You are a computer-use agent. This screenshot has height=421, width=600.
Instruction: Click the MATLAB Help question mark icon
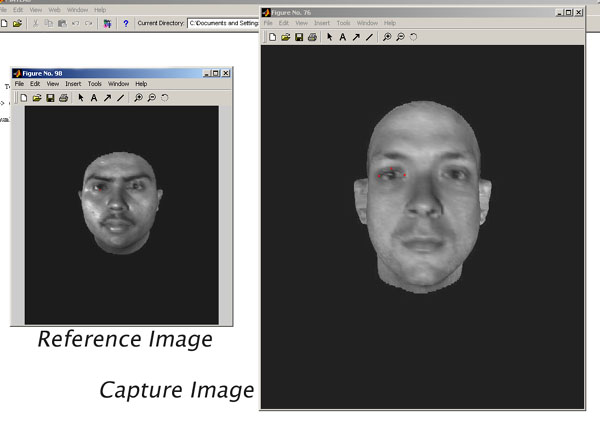[x=125, y=22]
